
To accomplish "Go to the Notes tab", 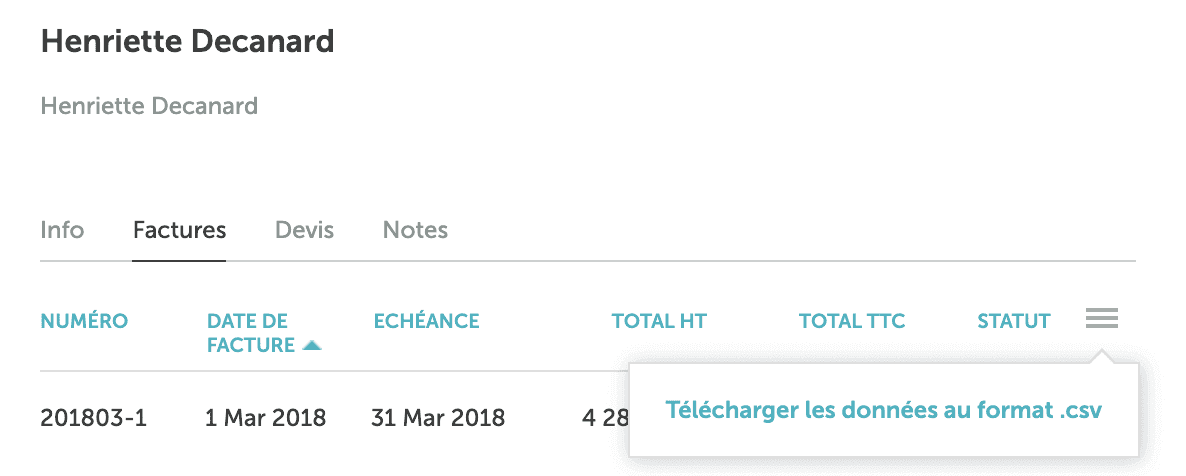I will (x=415, y=230).
